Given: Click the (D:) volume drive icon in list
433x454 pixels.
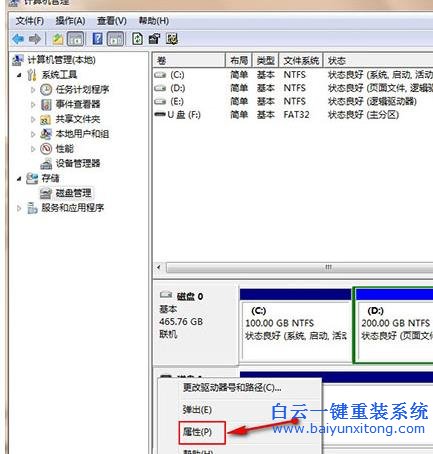Looking at the screenshot, I should point(160,88).
